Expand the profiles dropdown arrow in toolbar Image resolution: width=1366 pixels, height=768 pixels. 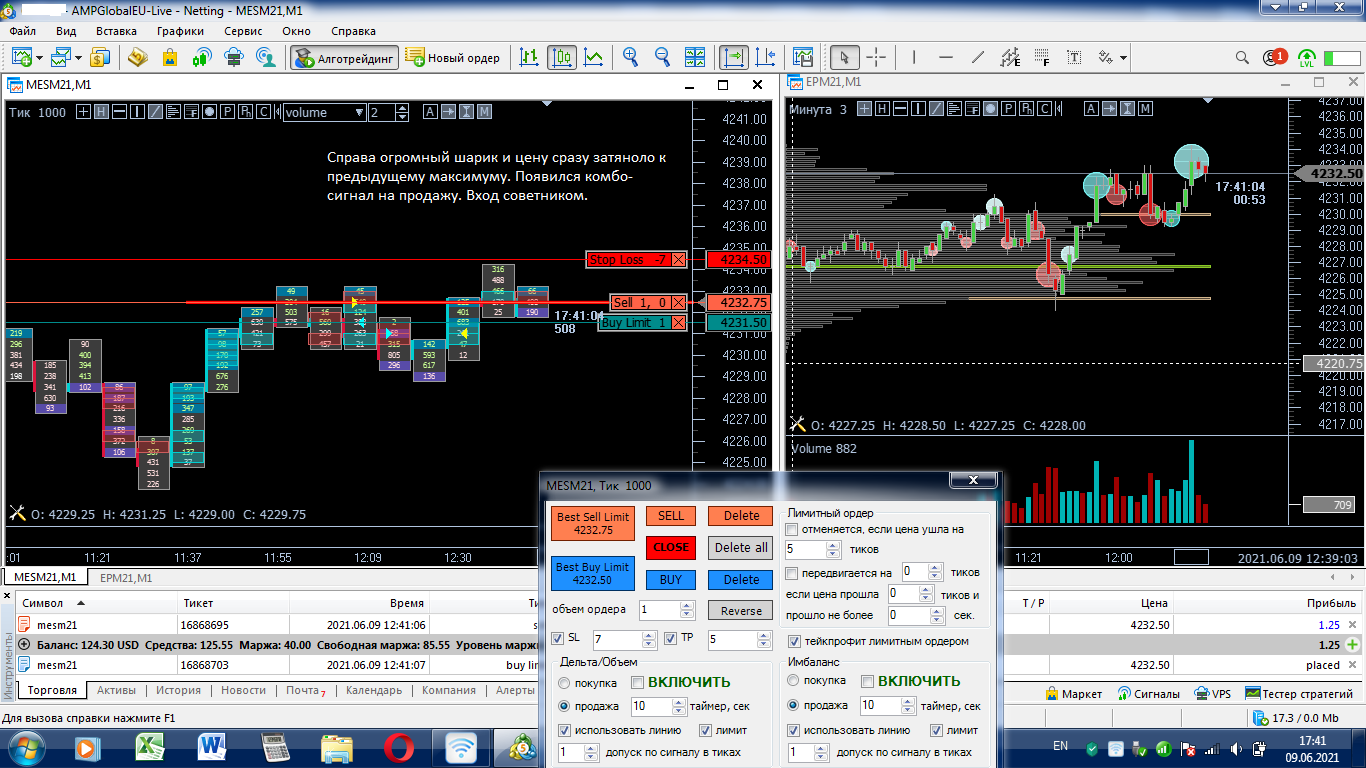[78, 58]
